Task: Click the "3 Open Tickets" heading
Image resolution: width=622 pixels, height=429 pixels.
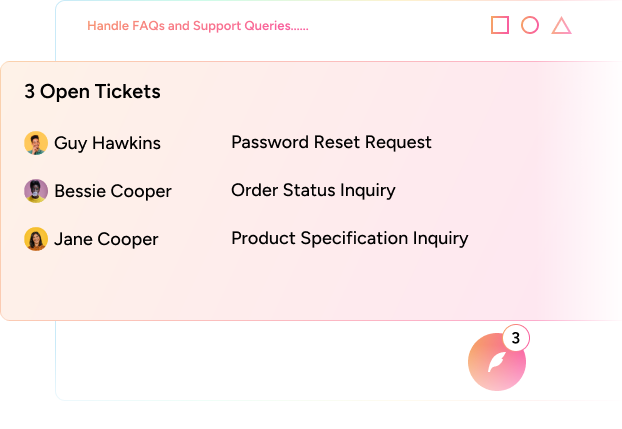Action: [x=92, y=92]
